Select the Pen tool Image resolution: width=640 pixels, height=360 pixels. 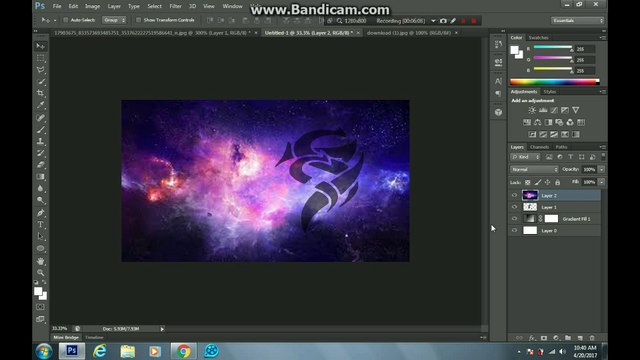(x=41, y=213)
